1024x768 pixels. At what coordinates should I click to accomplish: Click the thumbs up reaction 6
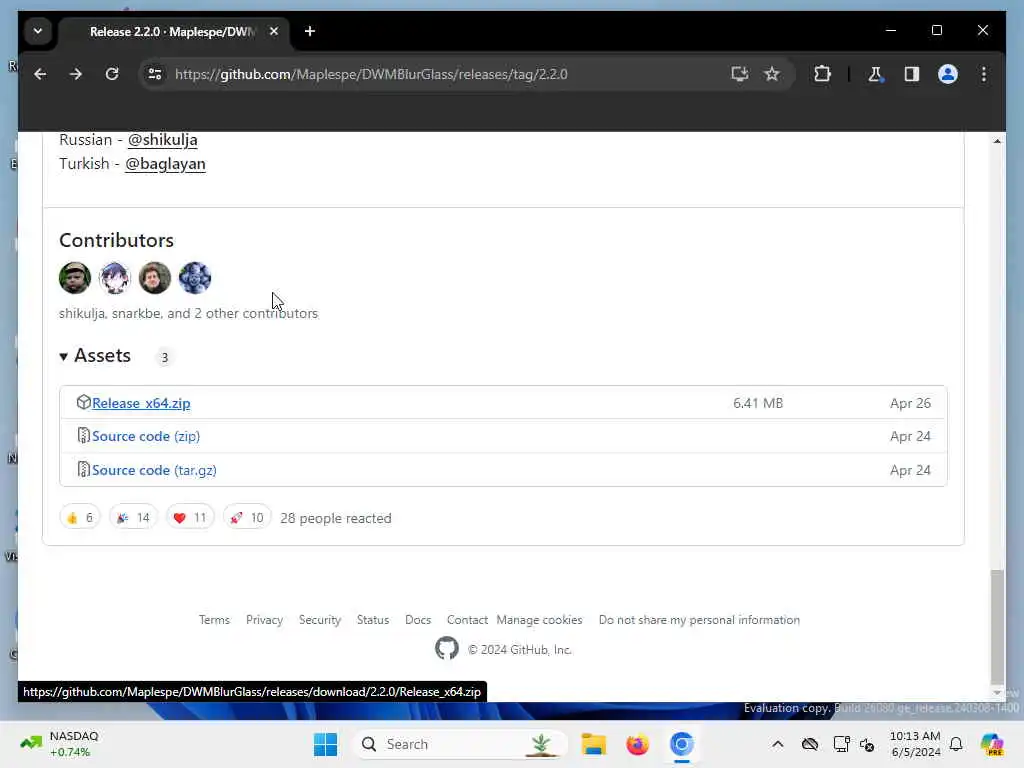click(80, 518)
